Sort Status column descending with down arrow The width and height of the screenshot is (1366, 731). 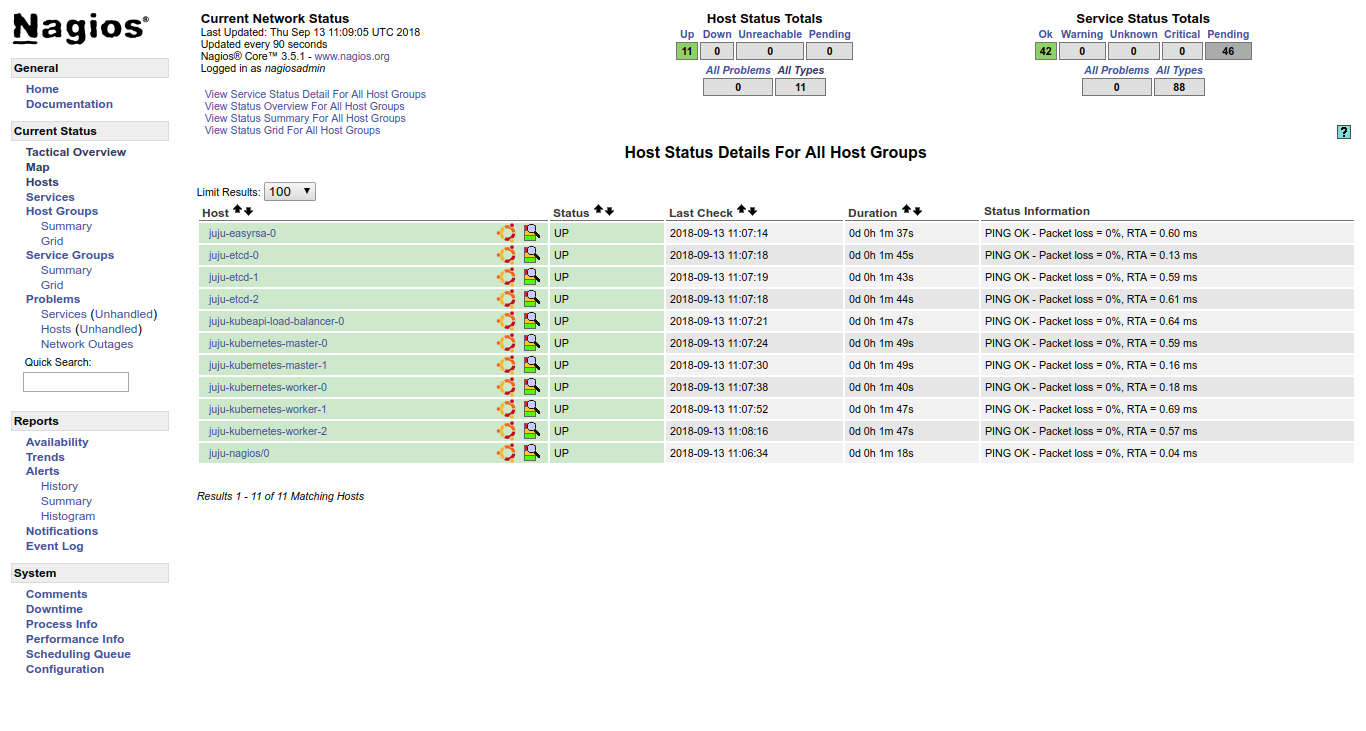coord(609,211)
